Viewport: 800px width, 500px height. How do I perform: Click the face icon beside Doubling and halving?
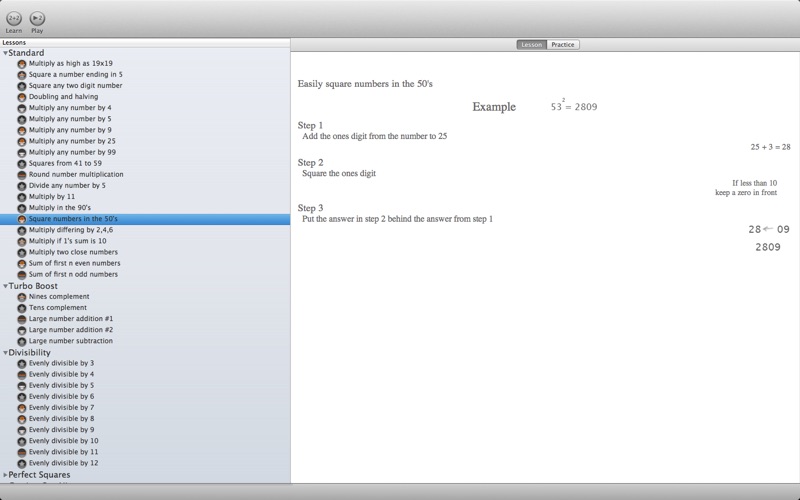pyautogui.click(x=21, y=97)
